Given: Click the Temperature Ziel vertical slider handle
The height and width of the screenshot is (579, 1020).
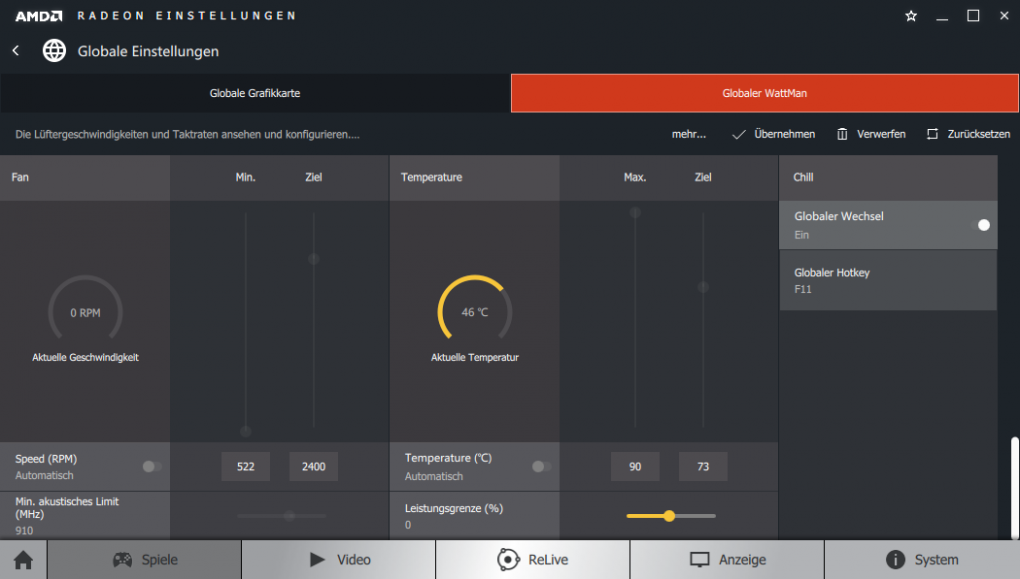Looking at the screenshot, I should tap(703, 287).
